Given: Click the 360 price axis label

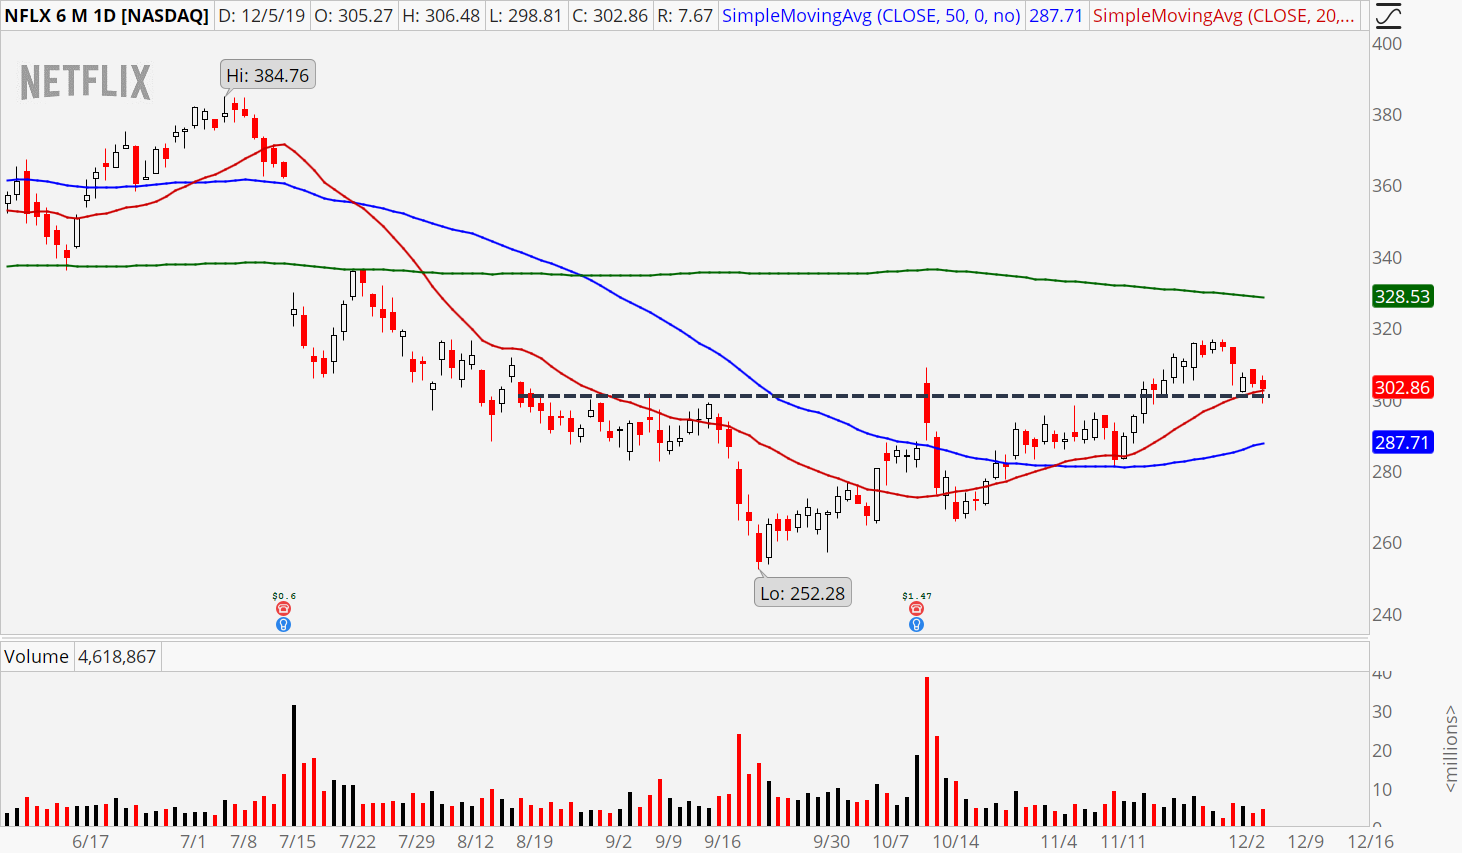Looking at the screenshot, I should tap(1387, 186).
